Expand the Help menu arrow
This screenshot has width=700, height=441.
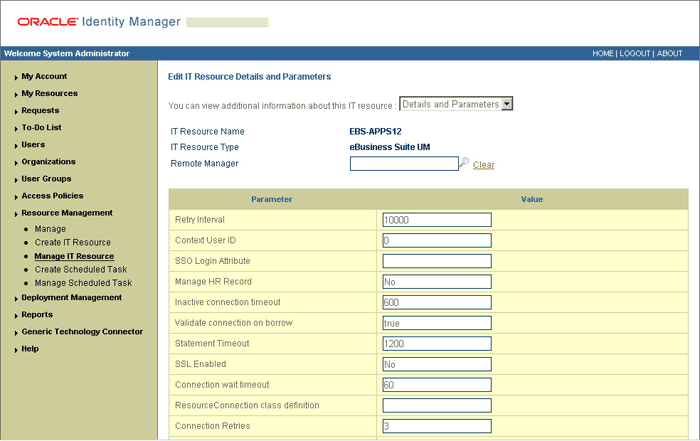[16, 350]
